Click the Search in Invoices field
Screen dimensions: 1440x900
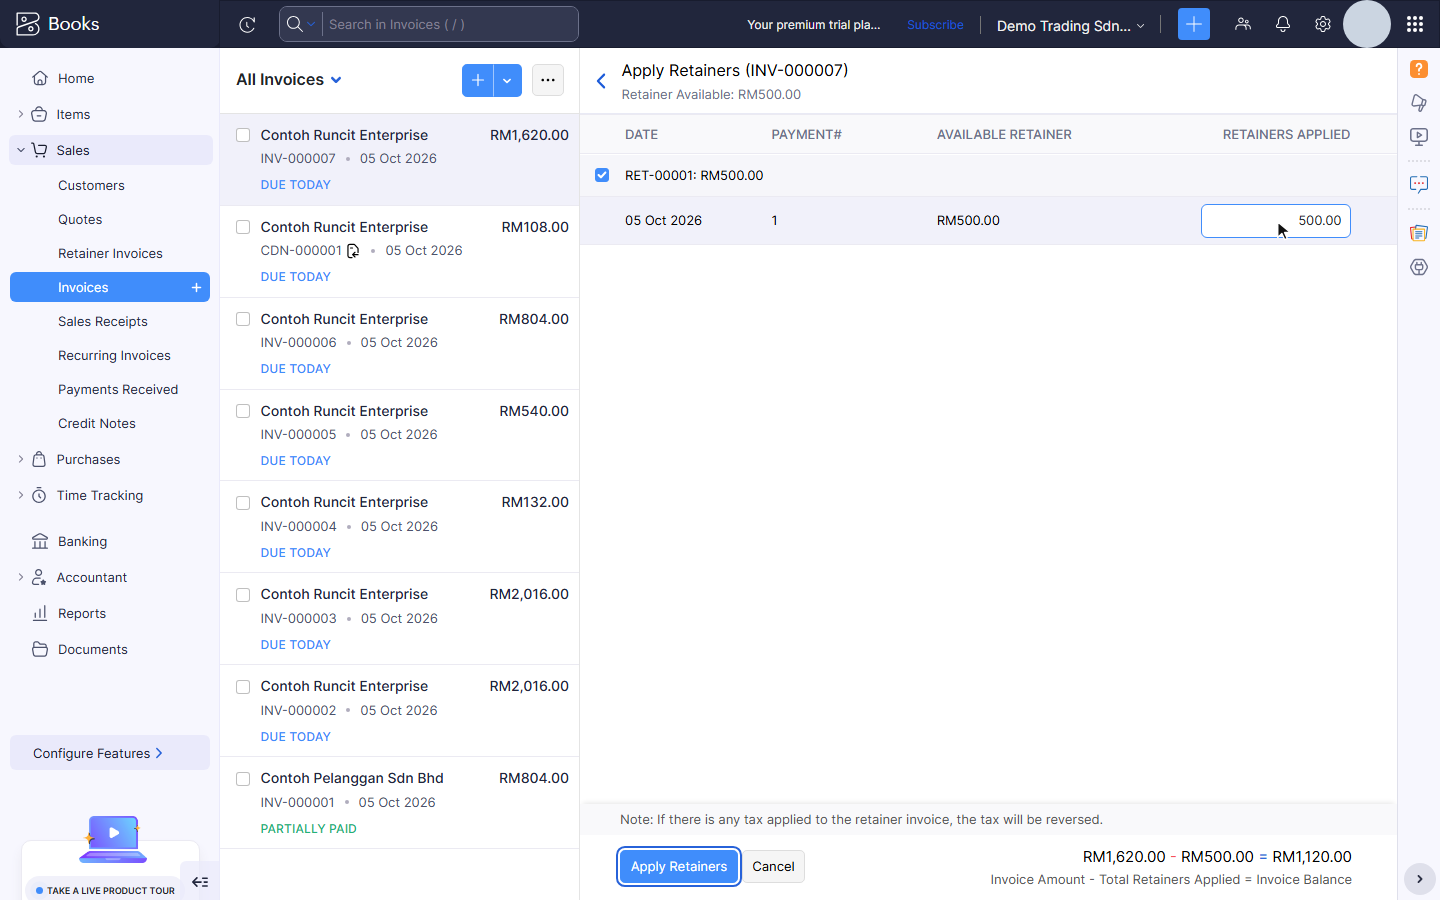pyautogui.click(x=450, y=24)
